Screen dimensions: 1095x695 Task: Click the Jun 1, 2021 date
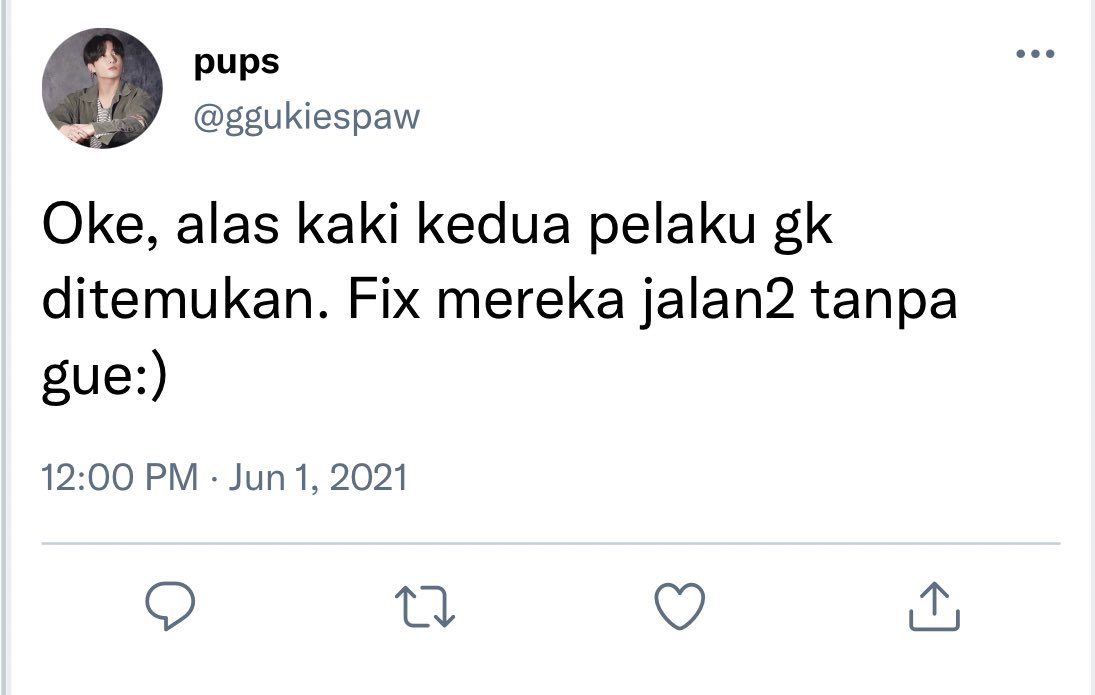[318, 478]
